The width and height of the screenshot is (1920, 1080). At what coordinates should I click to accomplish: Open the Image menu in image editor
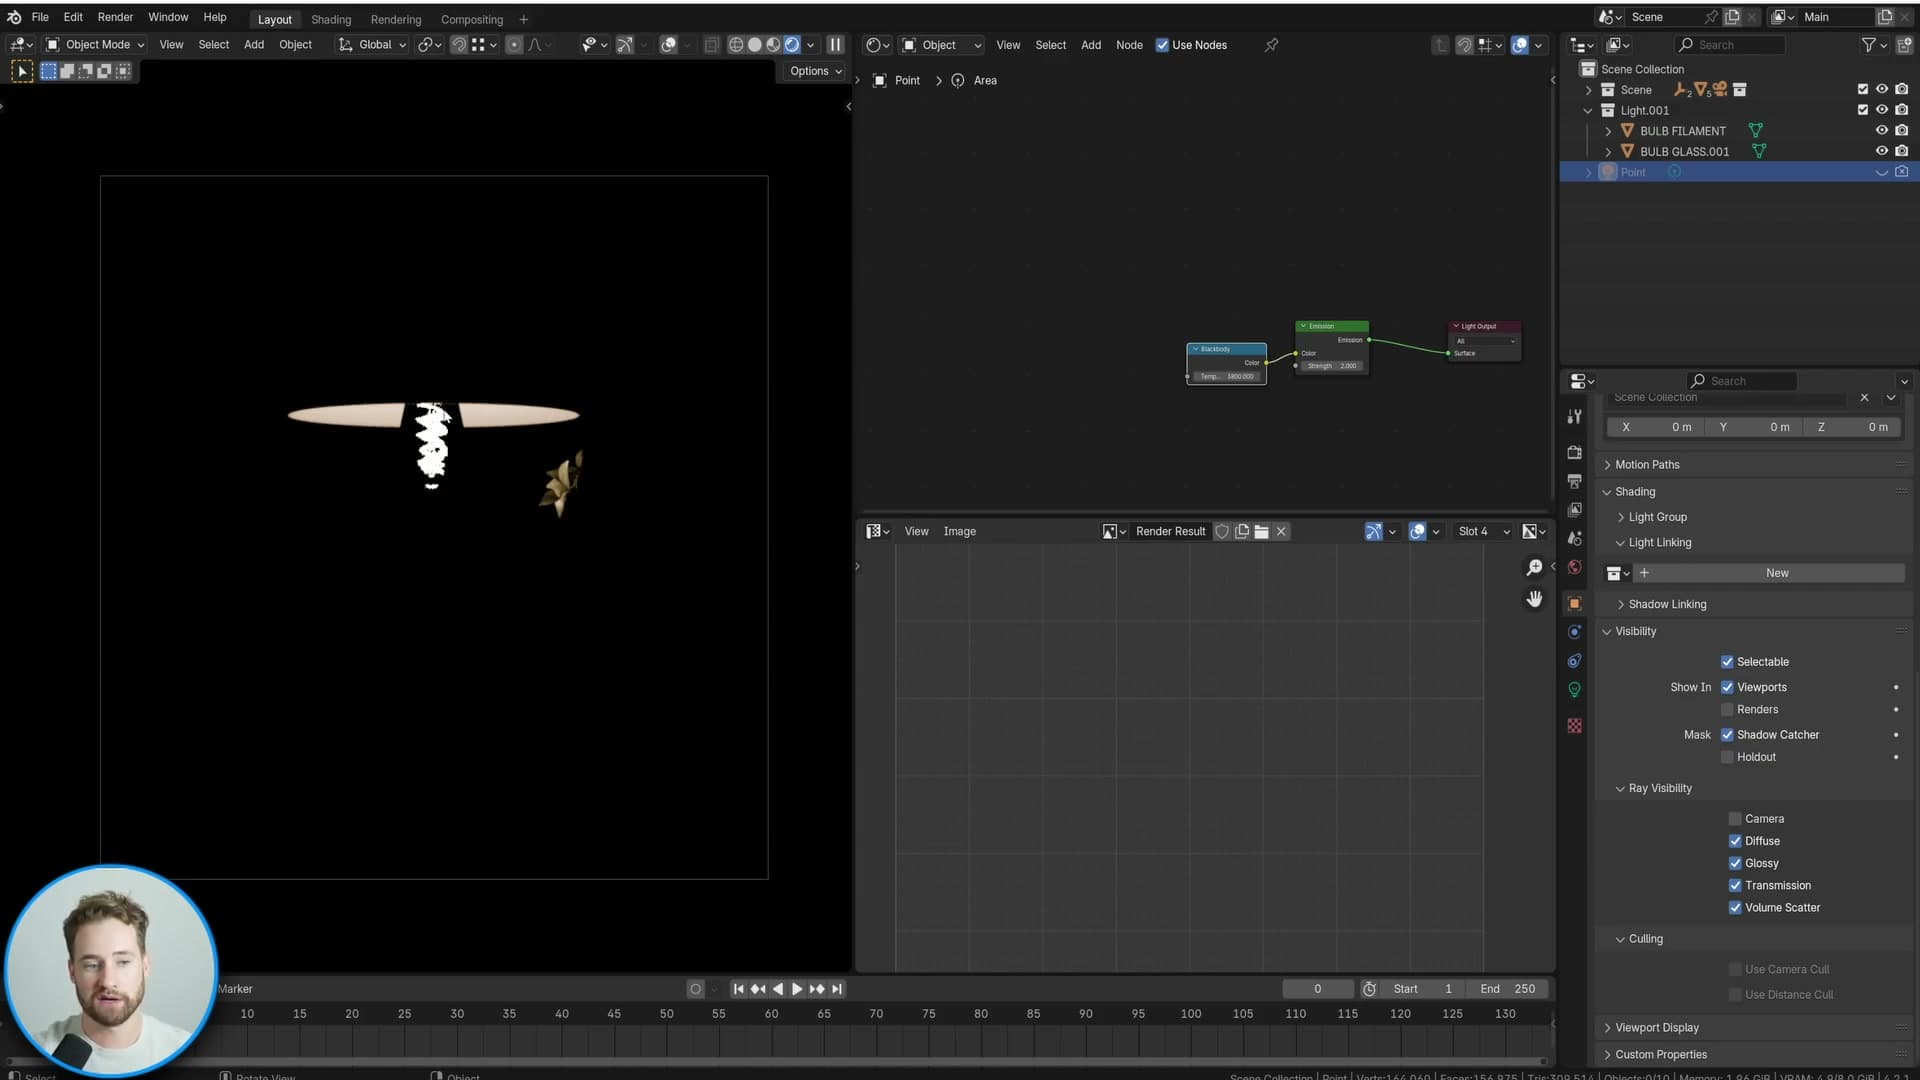point(959,532)
